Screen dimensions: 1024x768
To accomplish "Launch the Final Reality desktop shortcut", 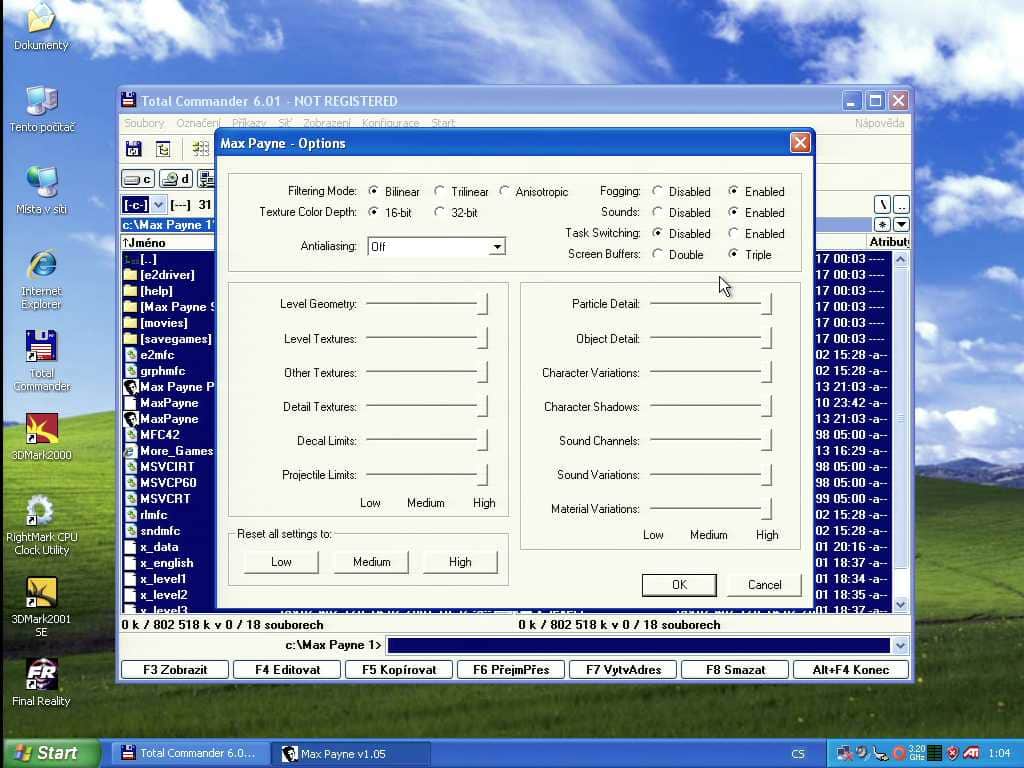I will click(41, 682).
